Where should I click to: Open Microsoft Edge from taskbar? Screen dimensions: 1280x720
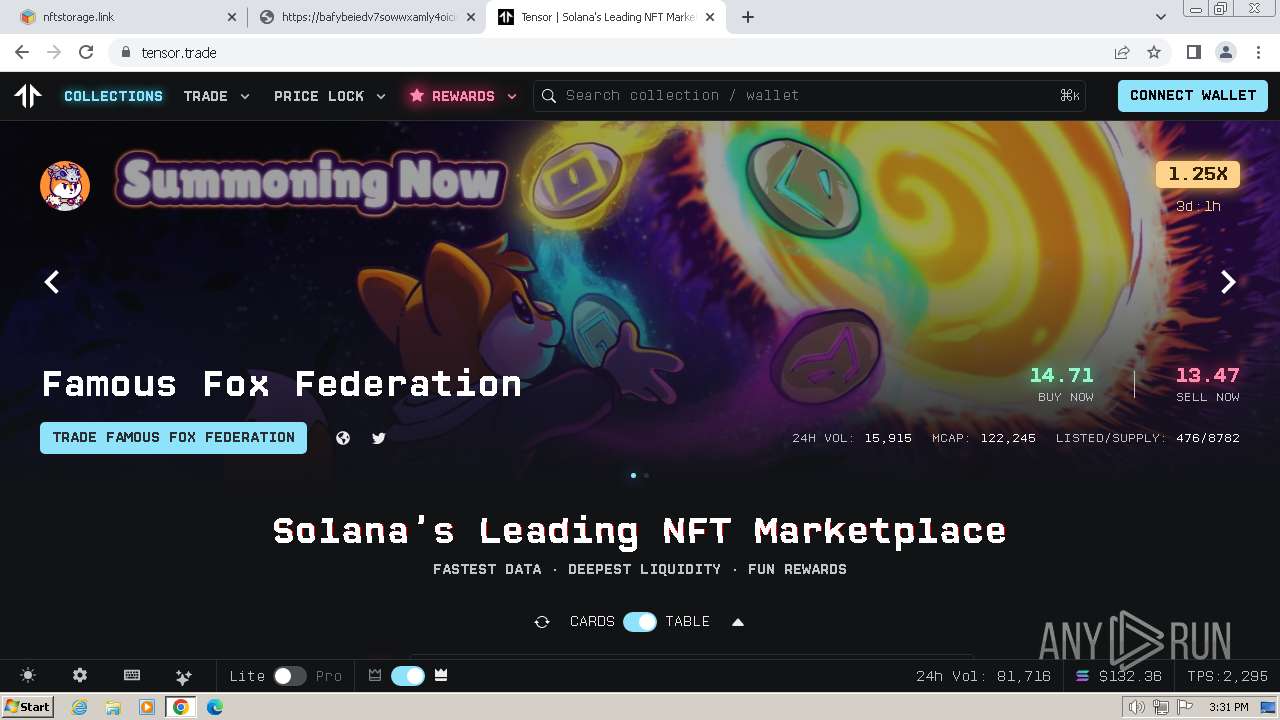214,707
